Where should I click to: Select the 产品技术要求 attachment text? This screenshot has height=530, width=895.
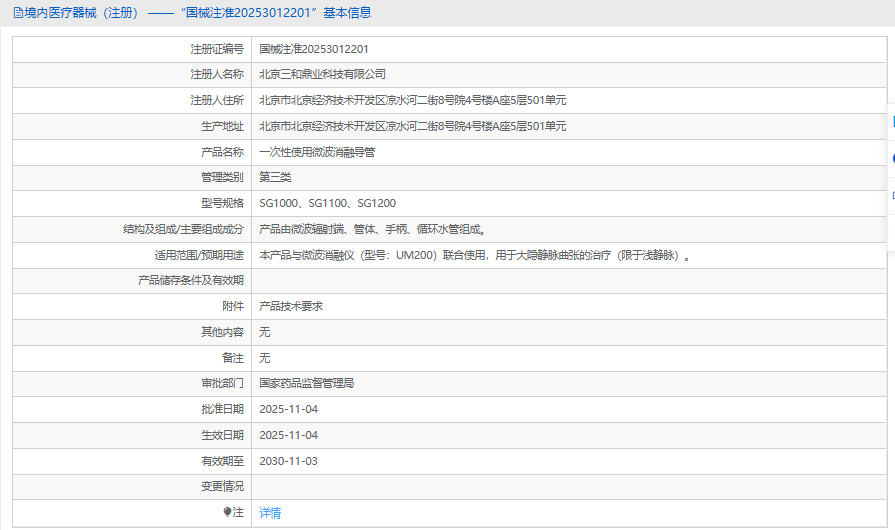291,306
